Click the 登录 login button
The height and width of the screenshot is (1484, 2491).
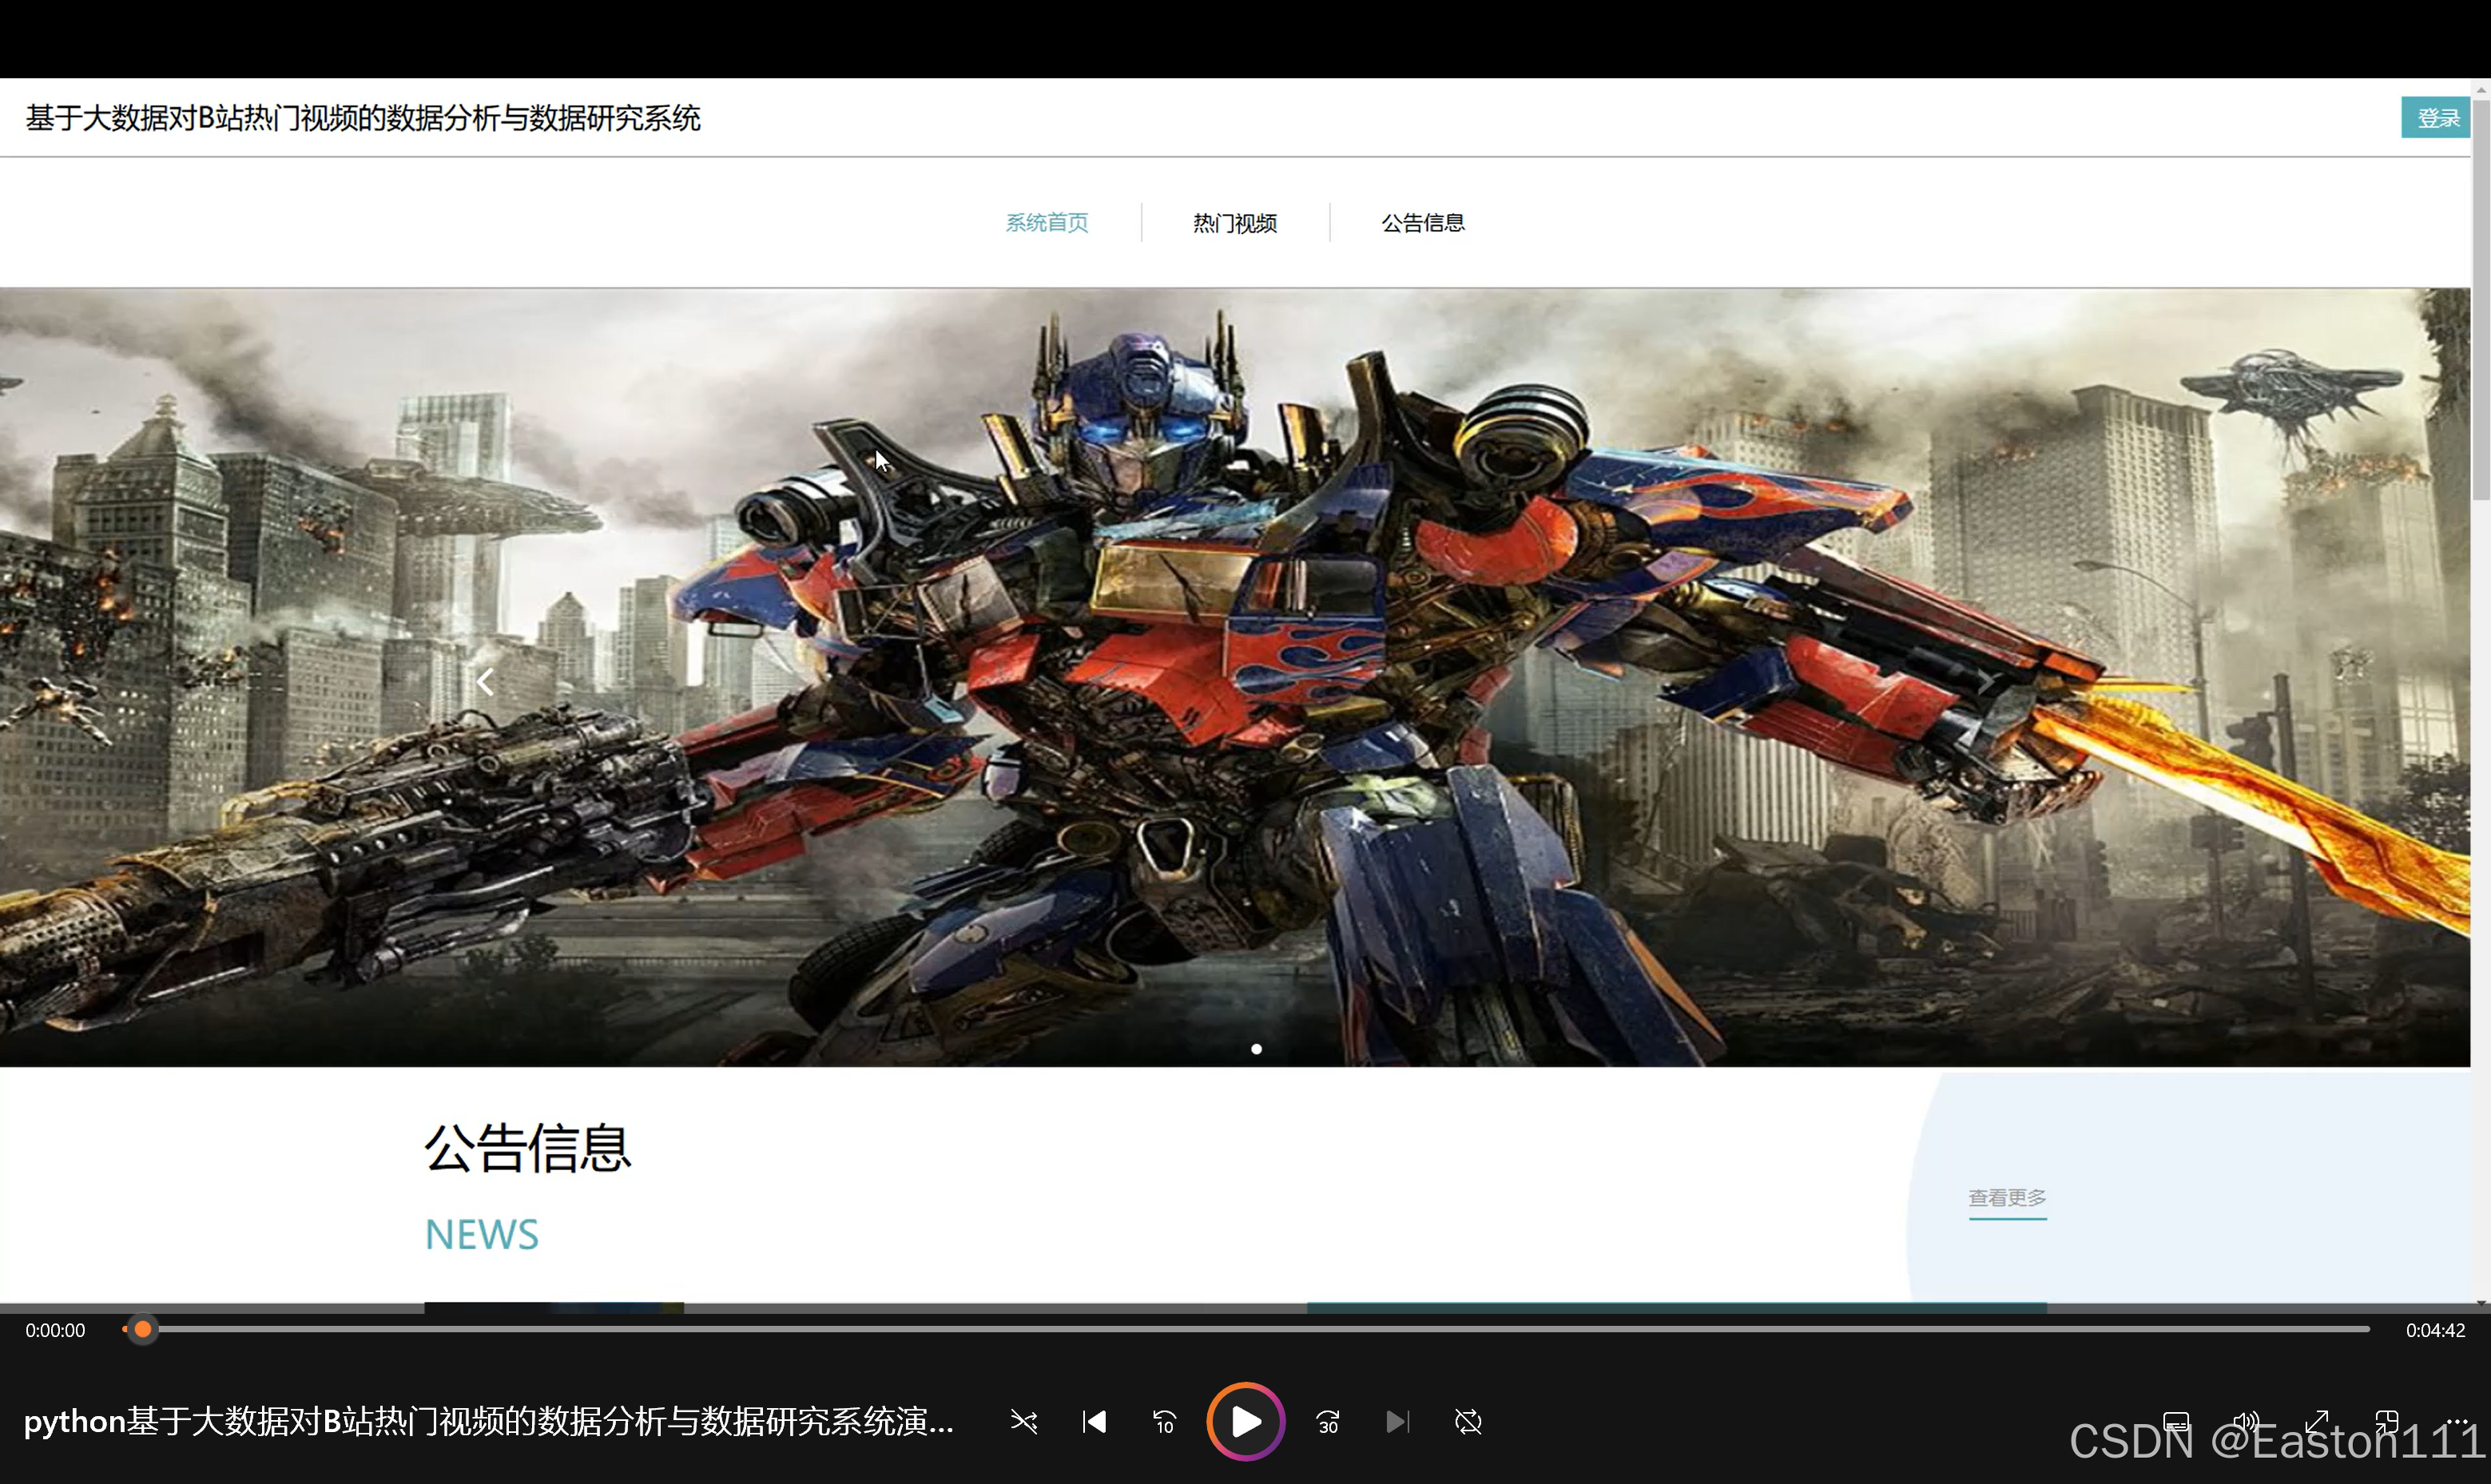2435,118
